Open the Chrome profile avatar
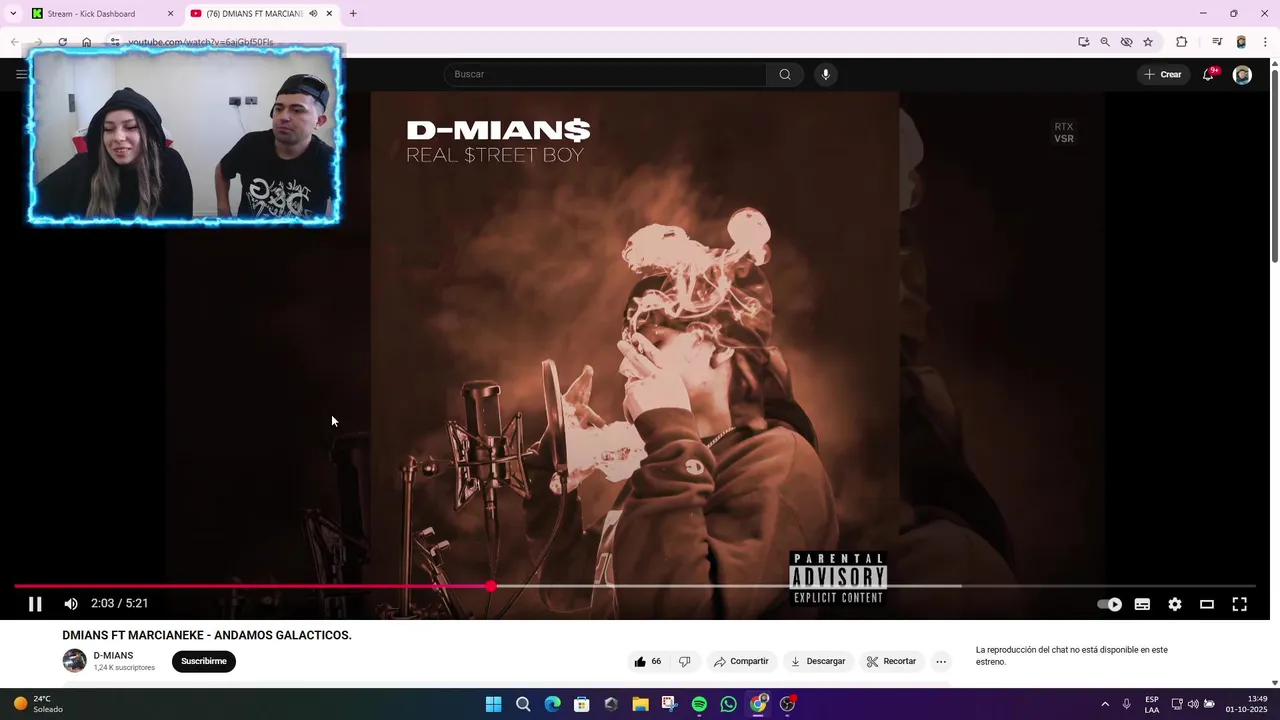This screenshot has height=720, width=1280. [x=1241, y=42]
